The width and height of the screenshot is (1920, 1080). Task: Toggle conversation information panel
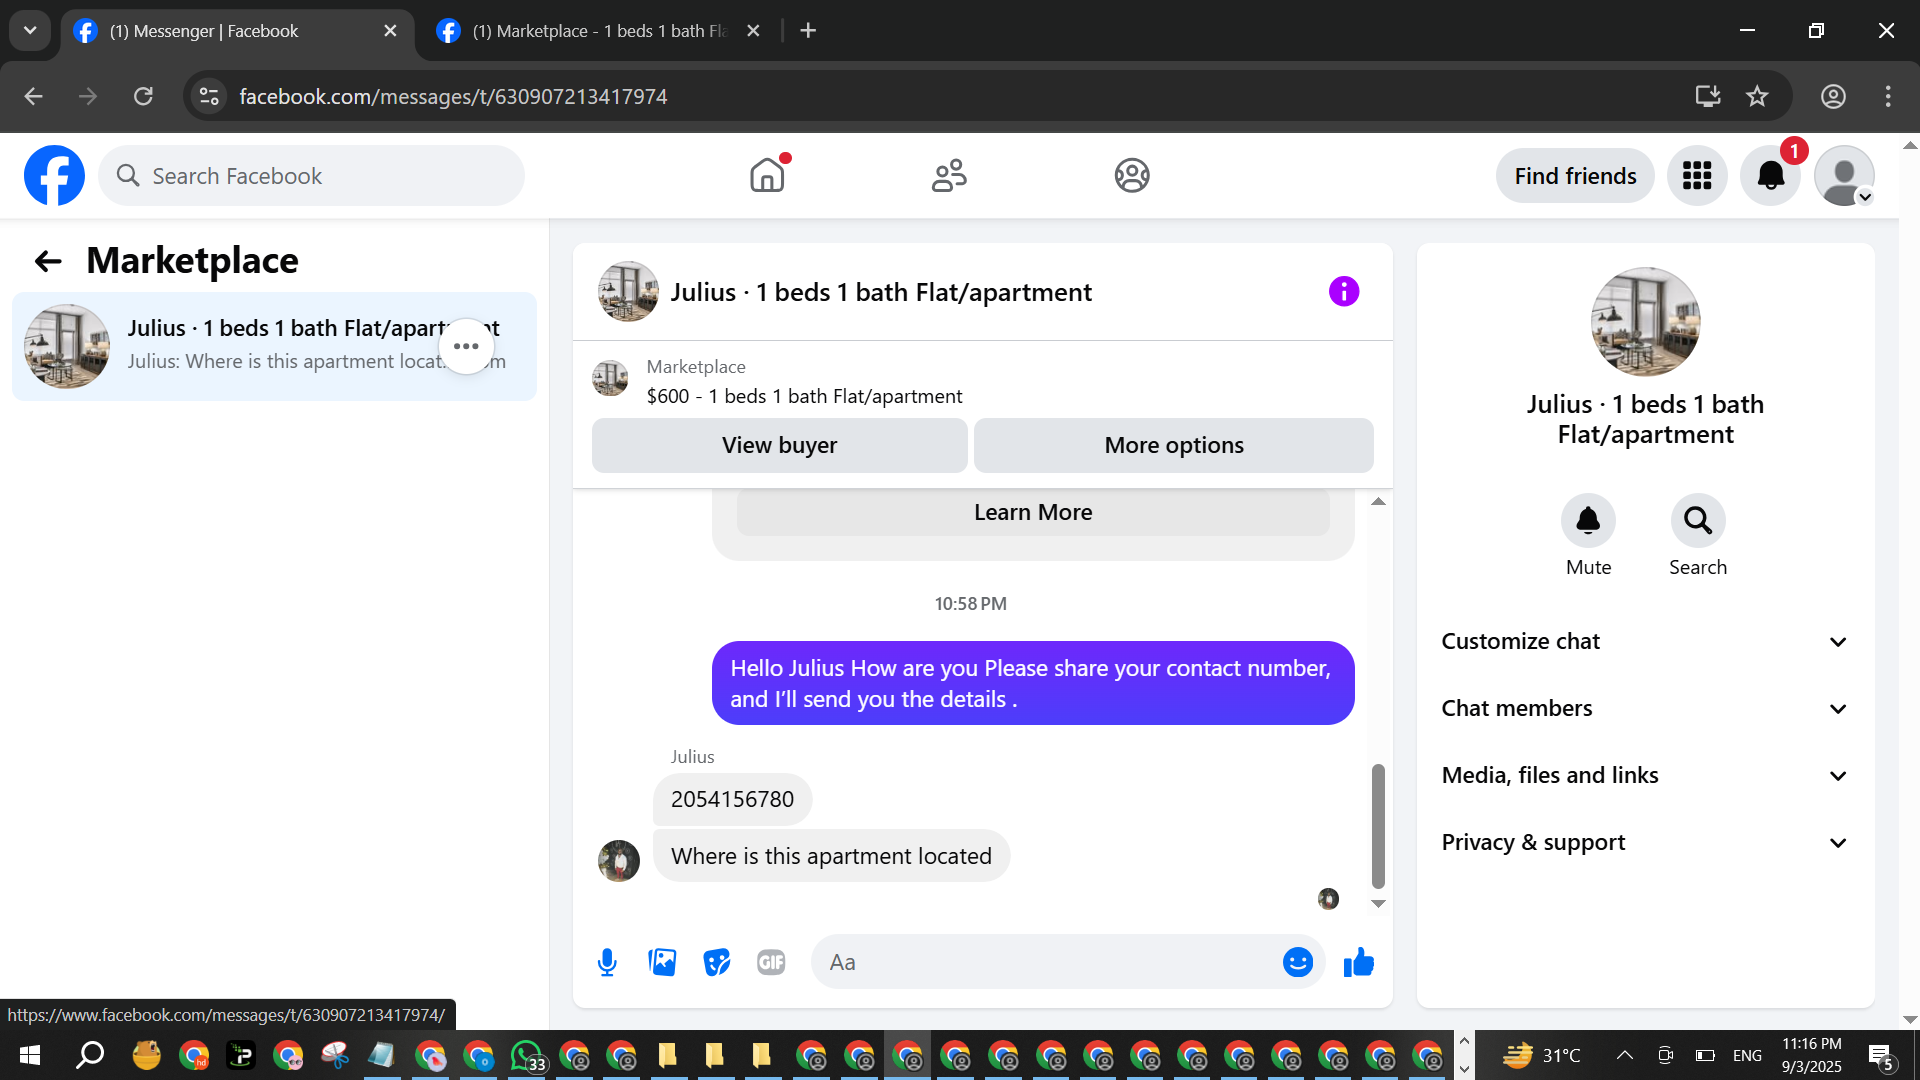coord(1344,292)
